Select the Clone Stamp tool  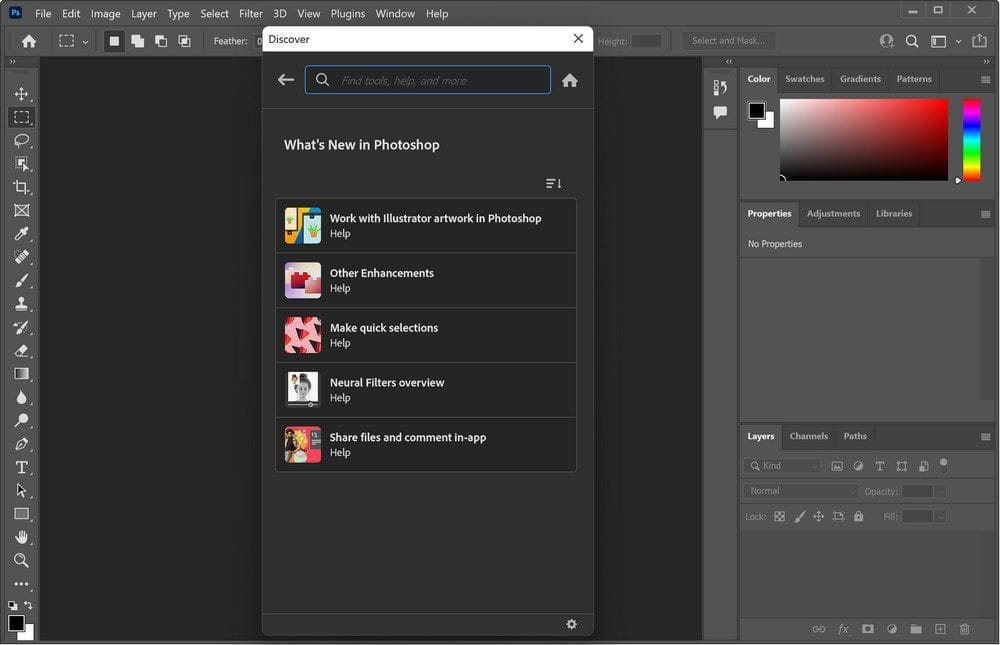coord(22,304)
